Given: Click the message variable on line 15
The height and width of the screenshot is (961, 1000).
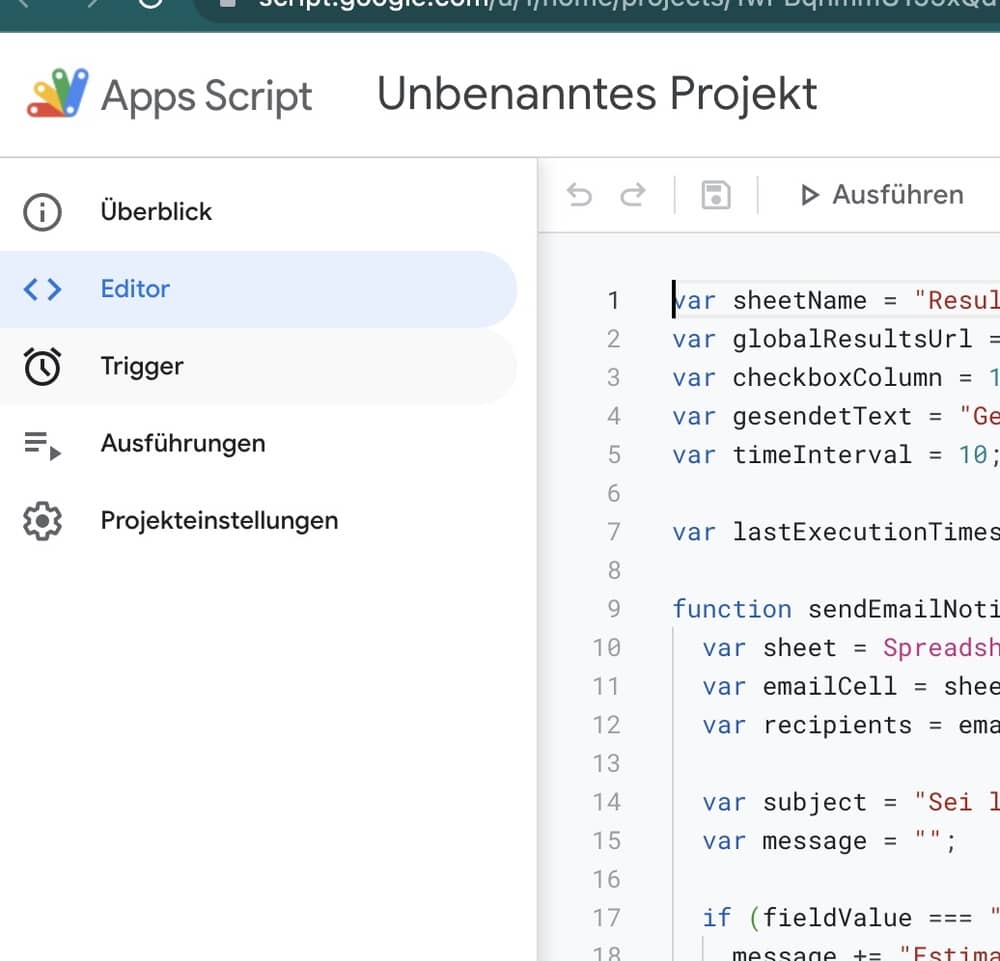Looking at the screenshot, I should (814, 841).
